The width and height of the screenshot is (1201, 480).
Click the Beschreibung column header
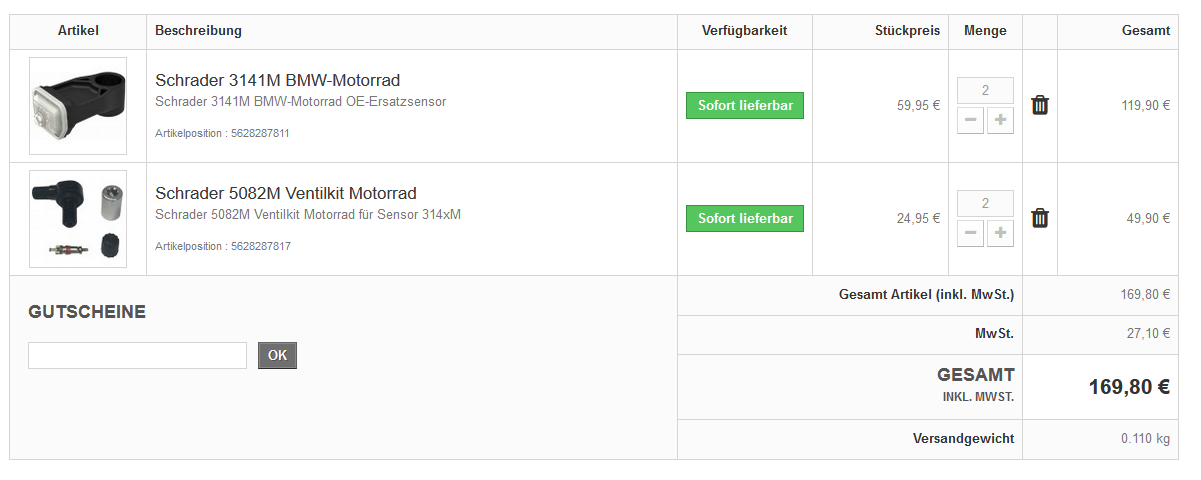point(199,31)
